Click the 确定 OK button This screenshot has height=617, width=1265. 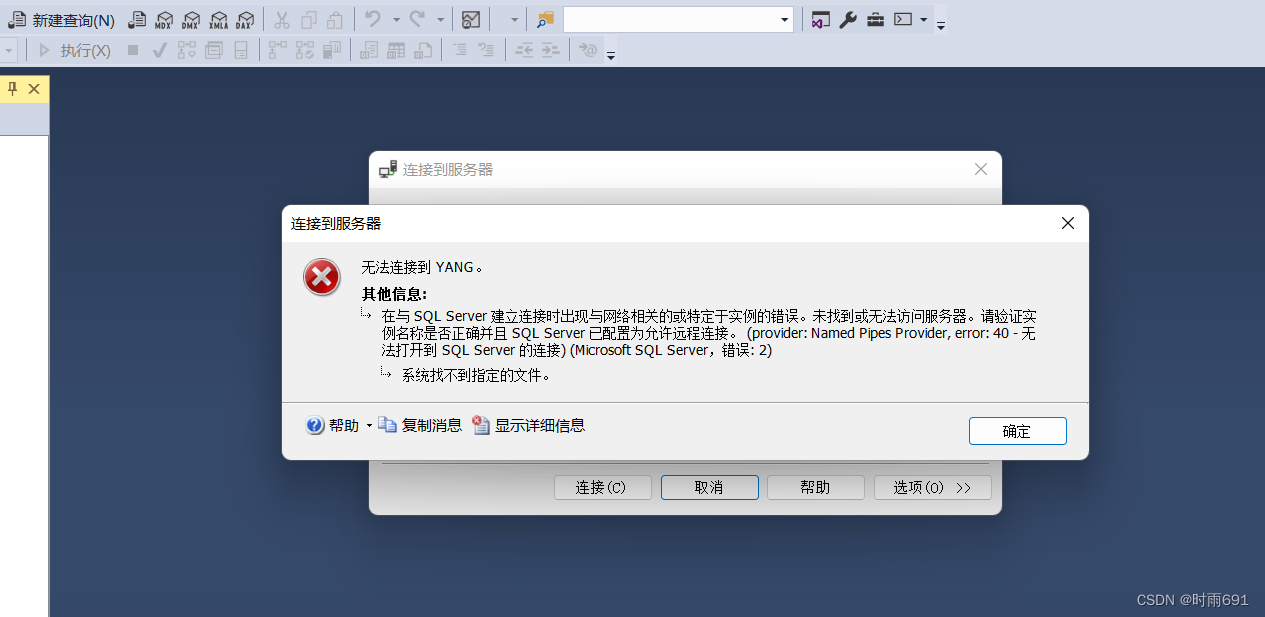click(x=1017, y=431)
